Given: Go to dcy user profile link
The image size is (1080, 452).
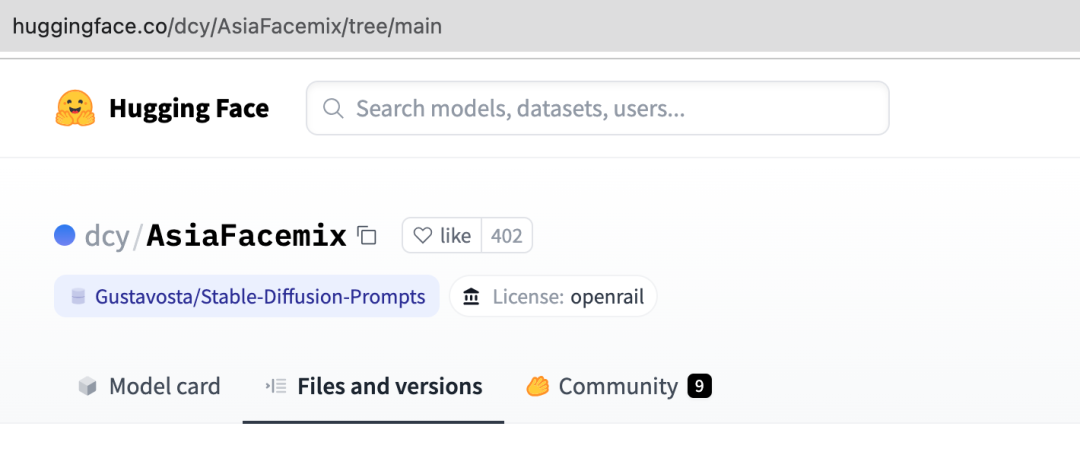Looking at the screenshot, I should (107, 236).
